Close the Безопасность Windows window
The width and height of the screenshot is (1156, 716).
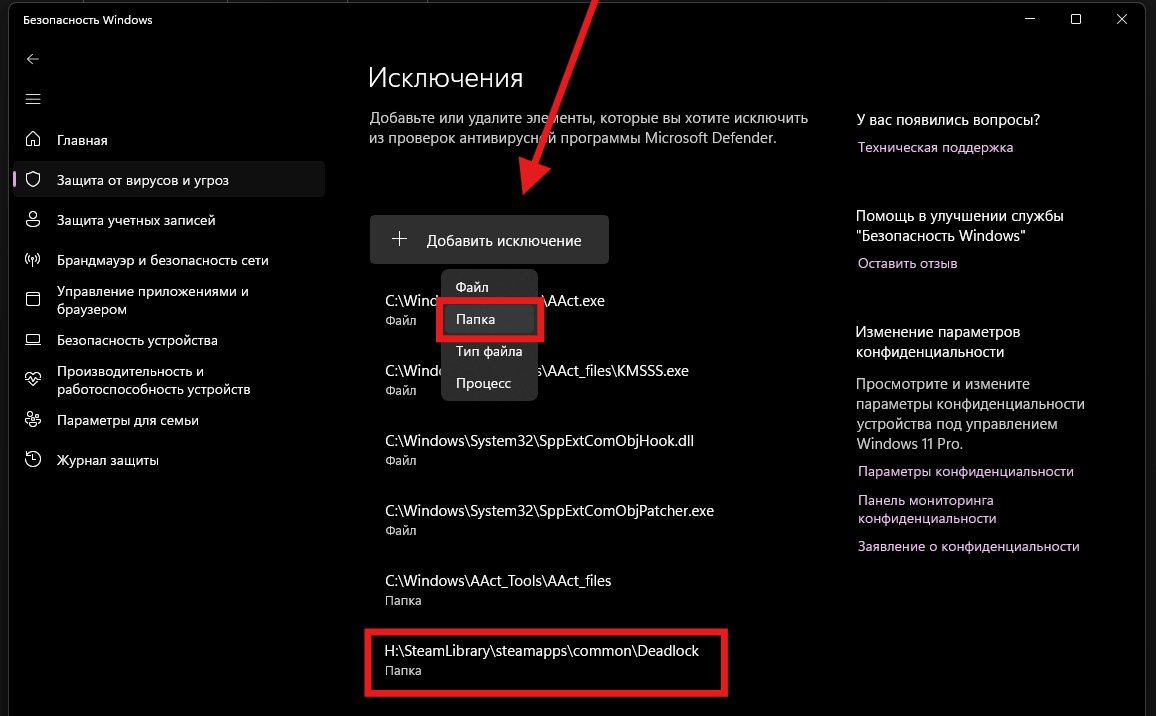click(x=1121, y=19)
